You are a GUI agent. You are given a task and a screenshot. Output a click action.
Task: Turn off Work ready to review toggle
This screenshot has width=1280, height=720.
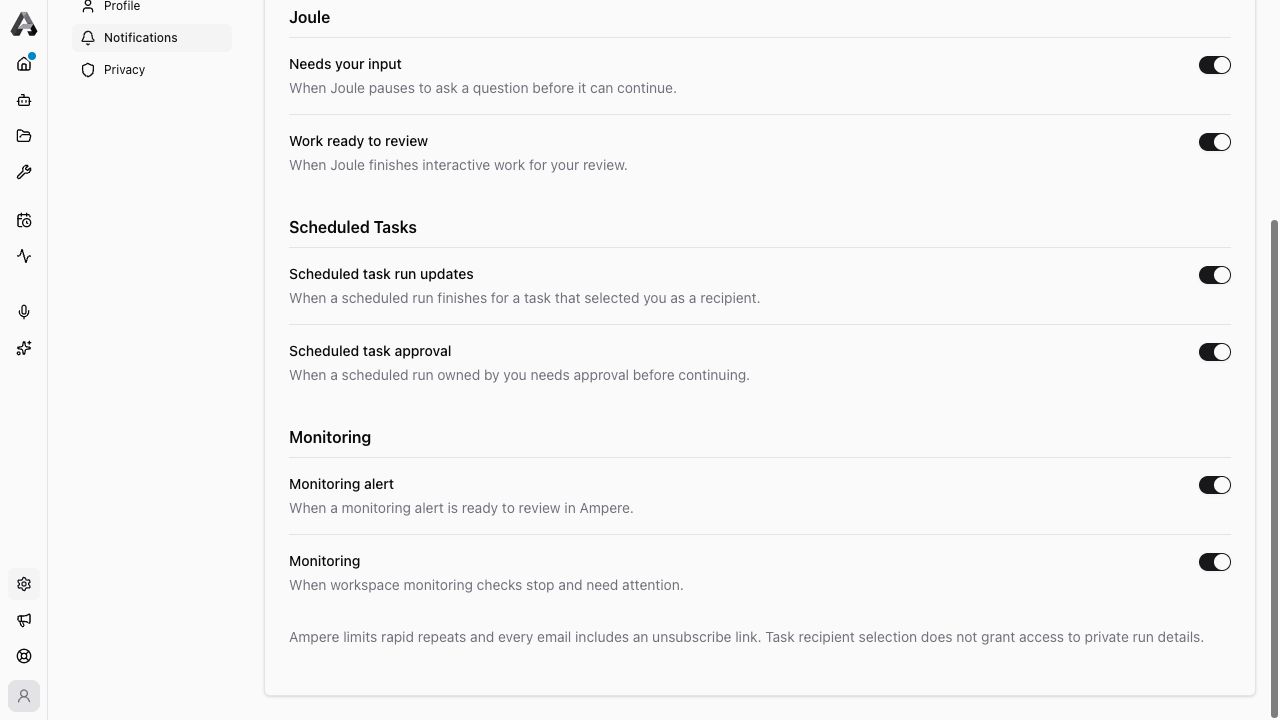1215,142
